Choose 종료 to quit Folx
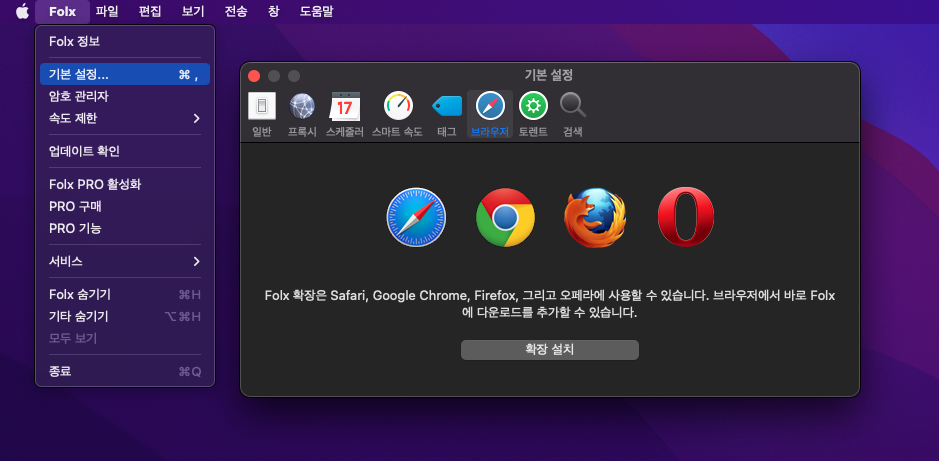 125,372
